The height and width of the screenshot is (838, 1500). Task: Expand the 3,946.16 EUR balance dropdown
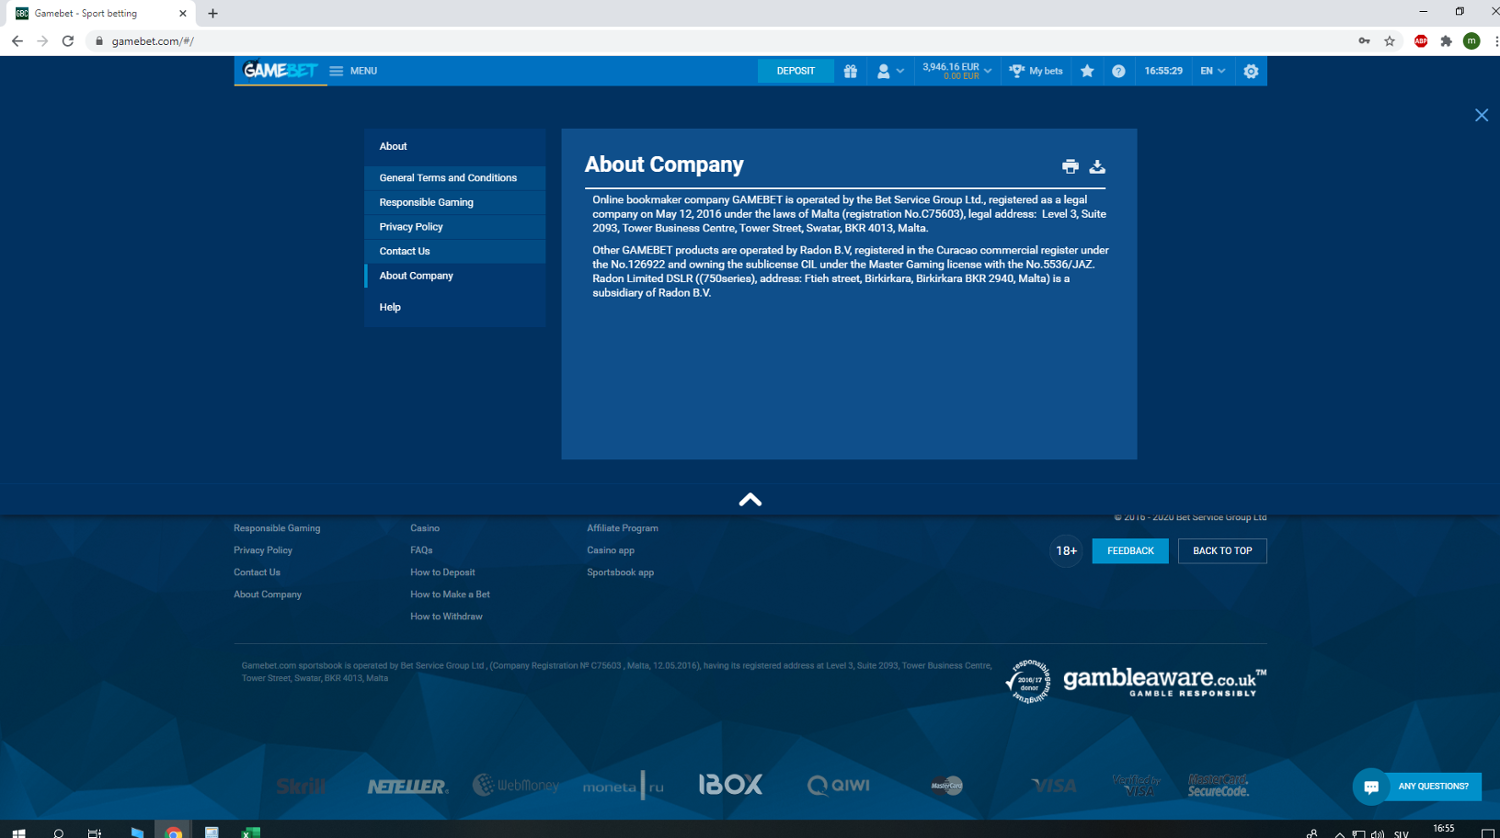coord(957,71)
